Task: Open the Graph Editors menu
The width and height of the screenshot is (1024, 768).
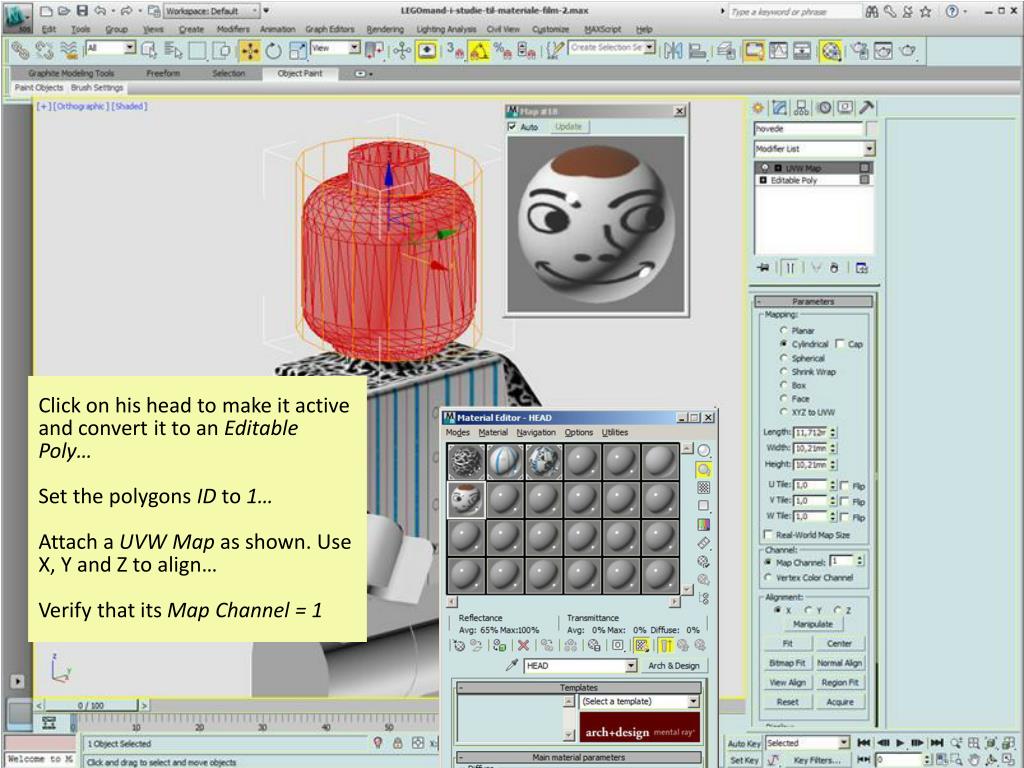Action: click(330, 29)
